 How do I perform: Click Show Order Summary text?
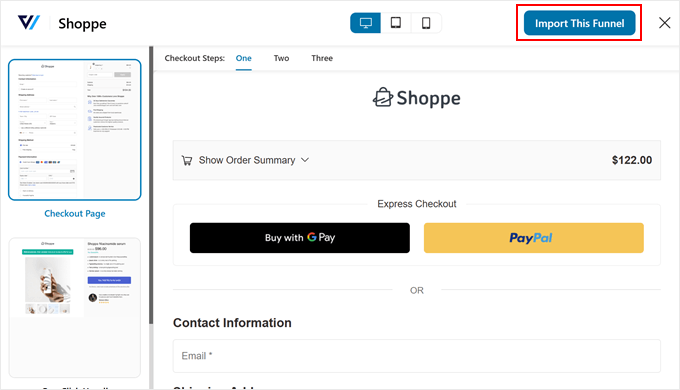point(247,160)
